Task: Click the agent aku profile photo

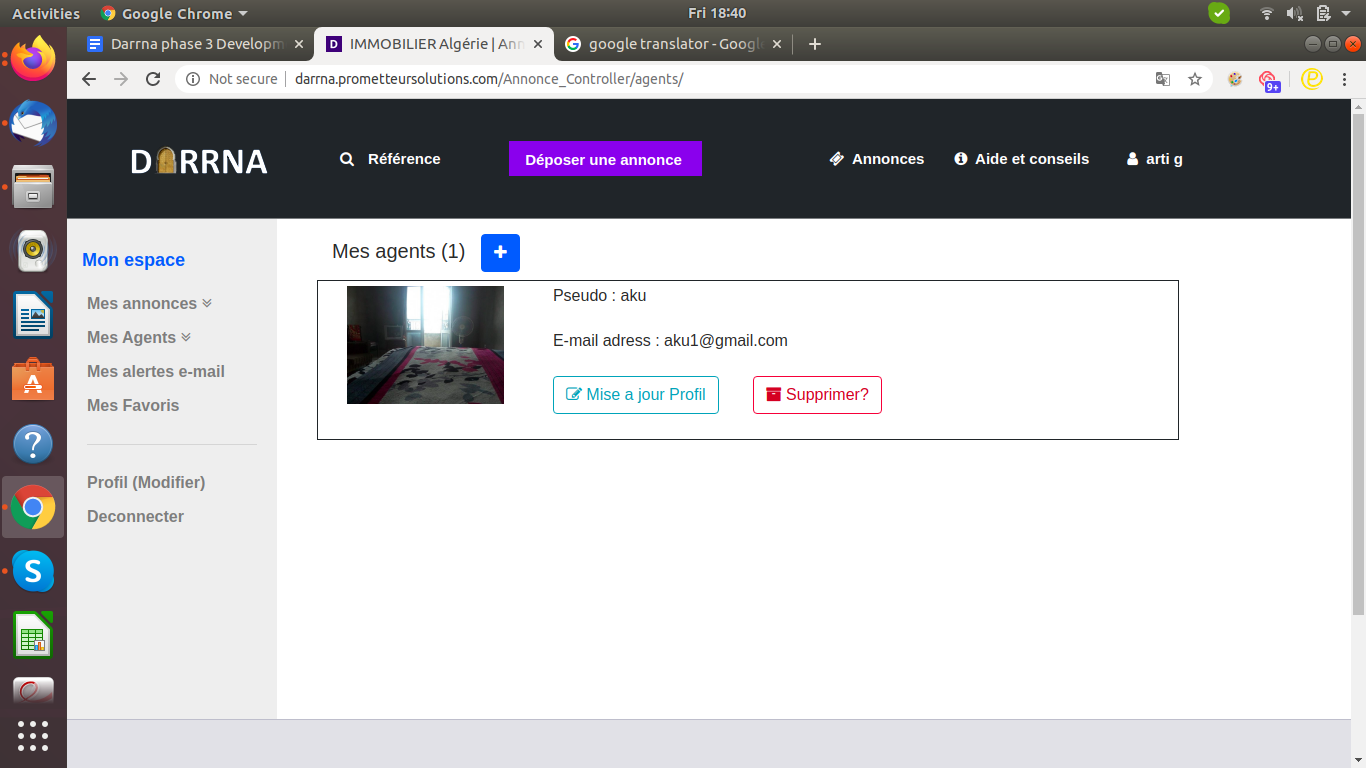Action: [425, 345]
